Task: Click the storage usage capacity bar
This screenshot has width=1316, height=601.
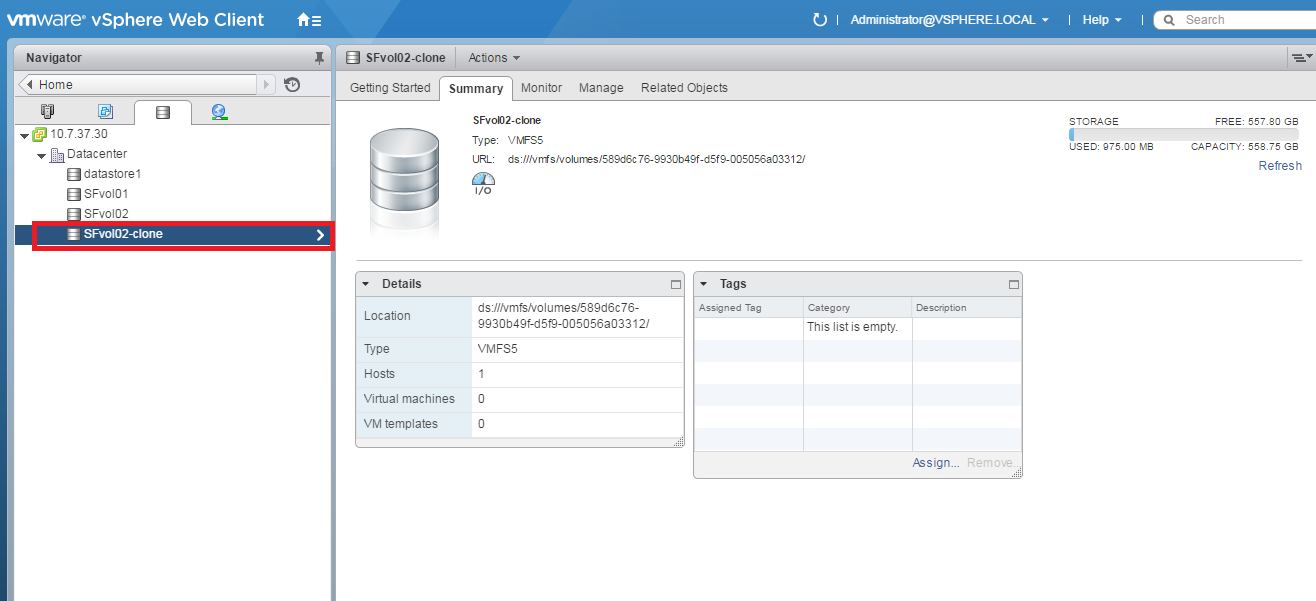Action: 1184,134
